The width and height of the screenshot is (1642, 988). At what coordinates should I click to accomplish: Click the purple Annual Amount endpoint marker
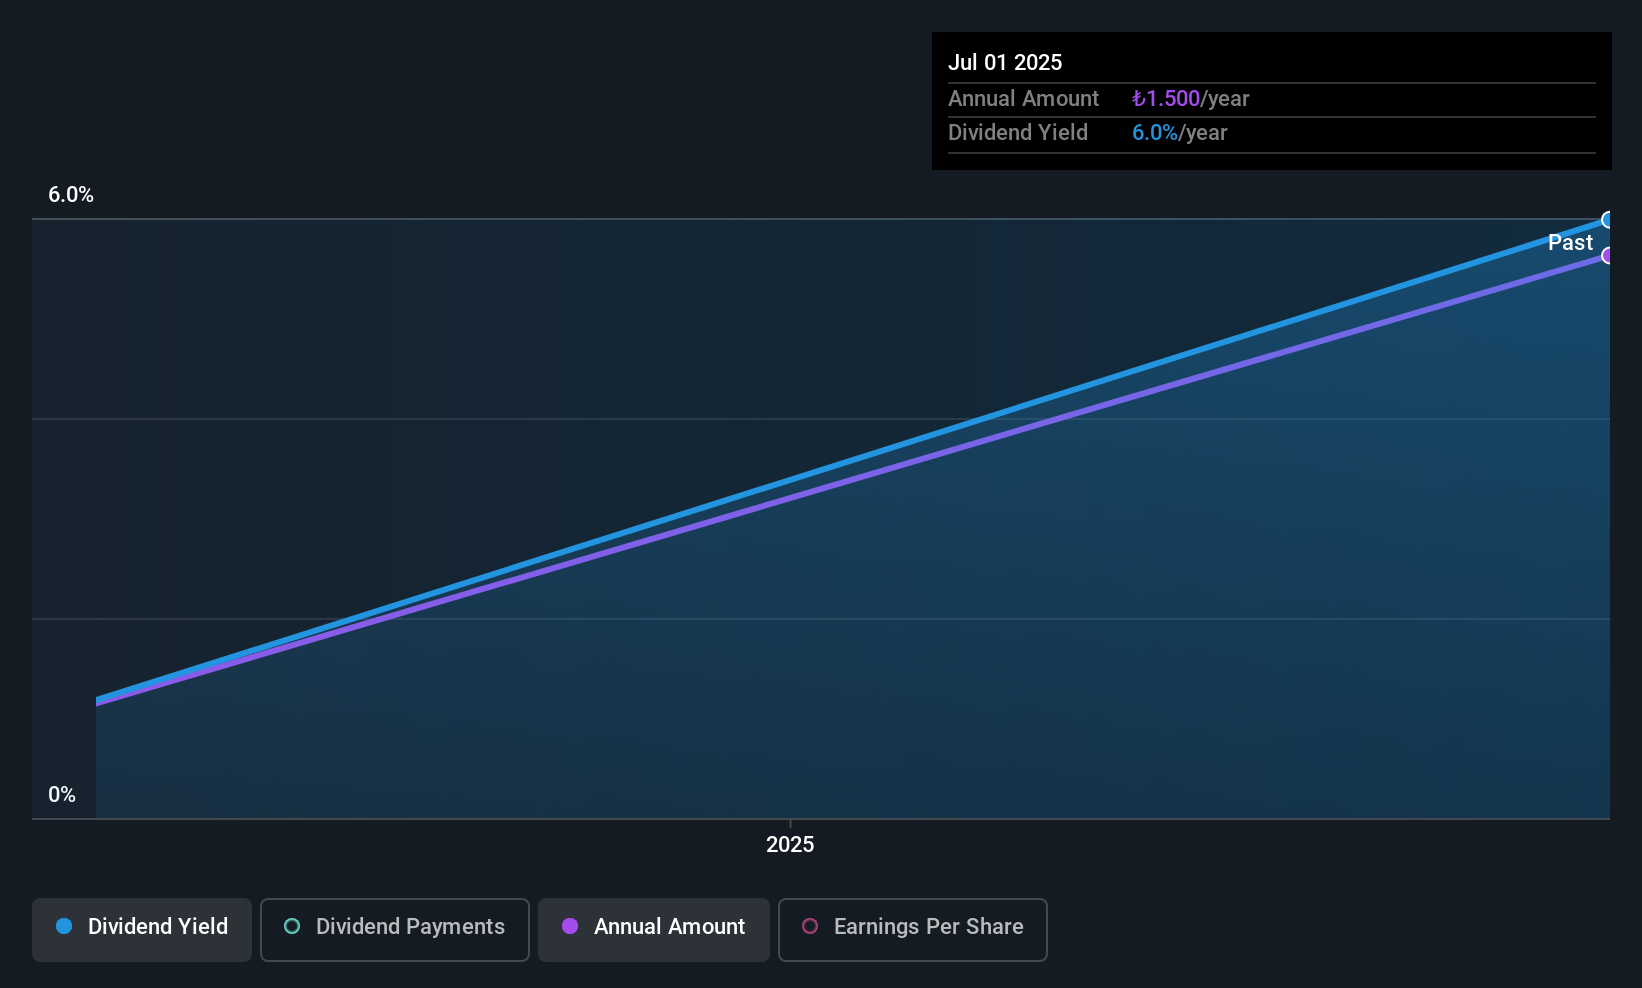pyautogui.click(x=1607, y=255)
